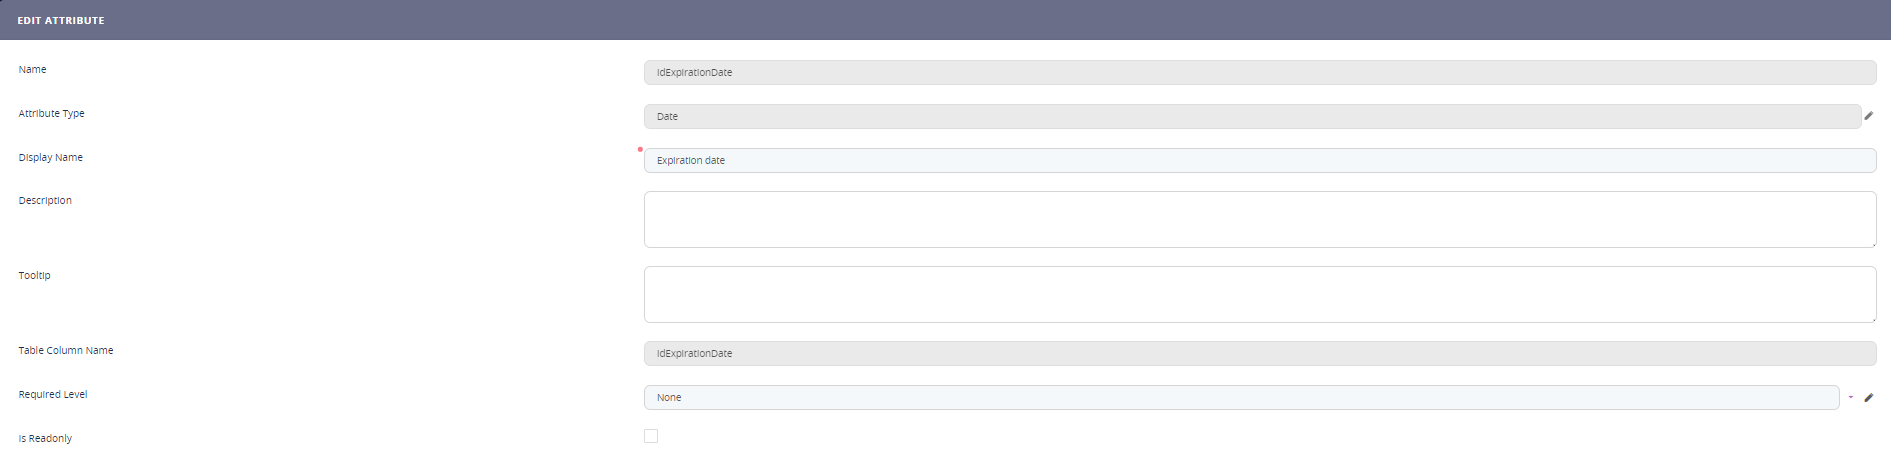
Task: Click the Name field containing idExpirationDate
Action: tap(1259, 73)
